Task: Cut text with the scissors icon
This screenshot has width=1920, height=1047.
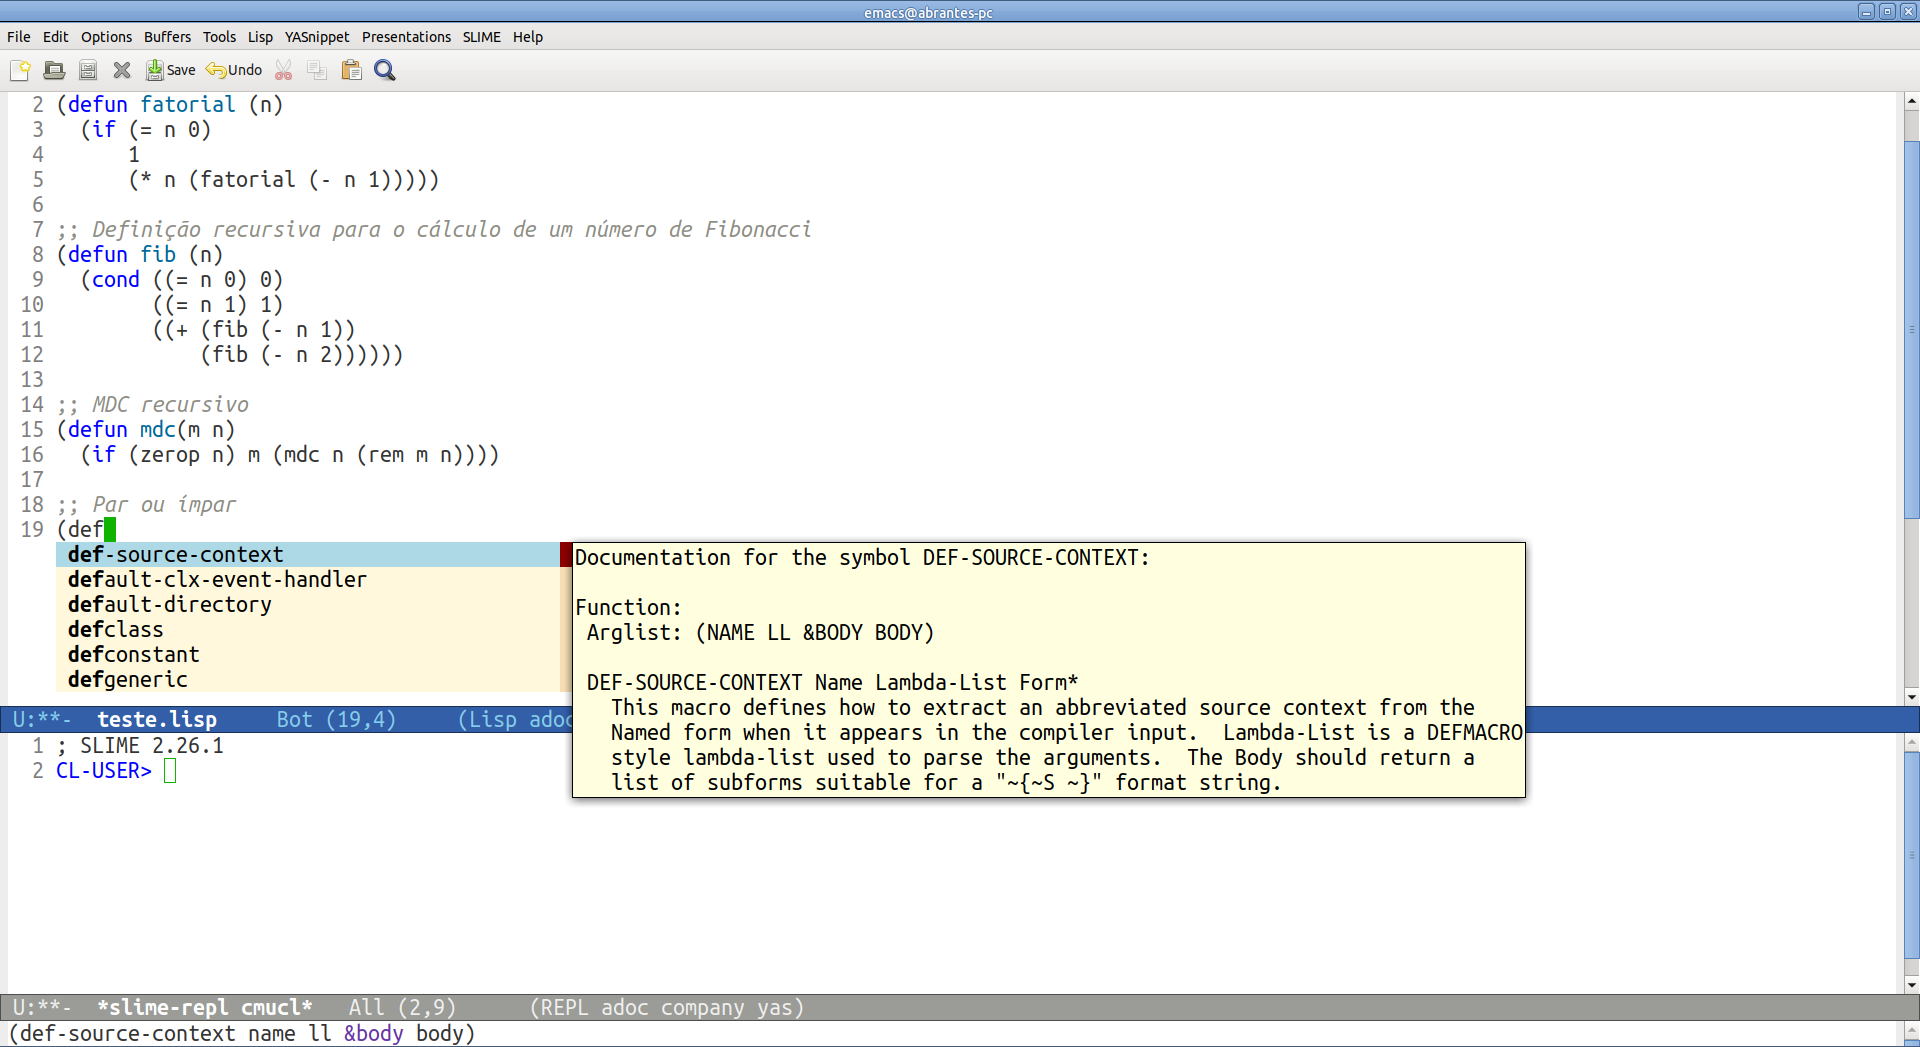Action: point(283,70)
